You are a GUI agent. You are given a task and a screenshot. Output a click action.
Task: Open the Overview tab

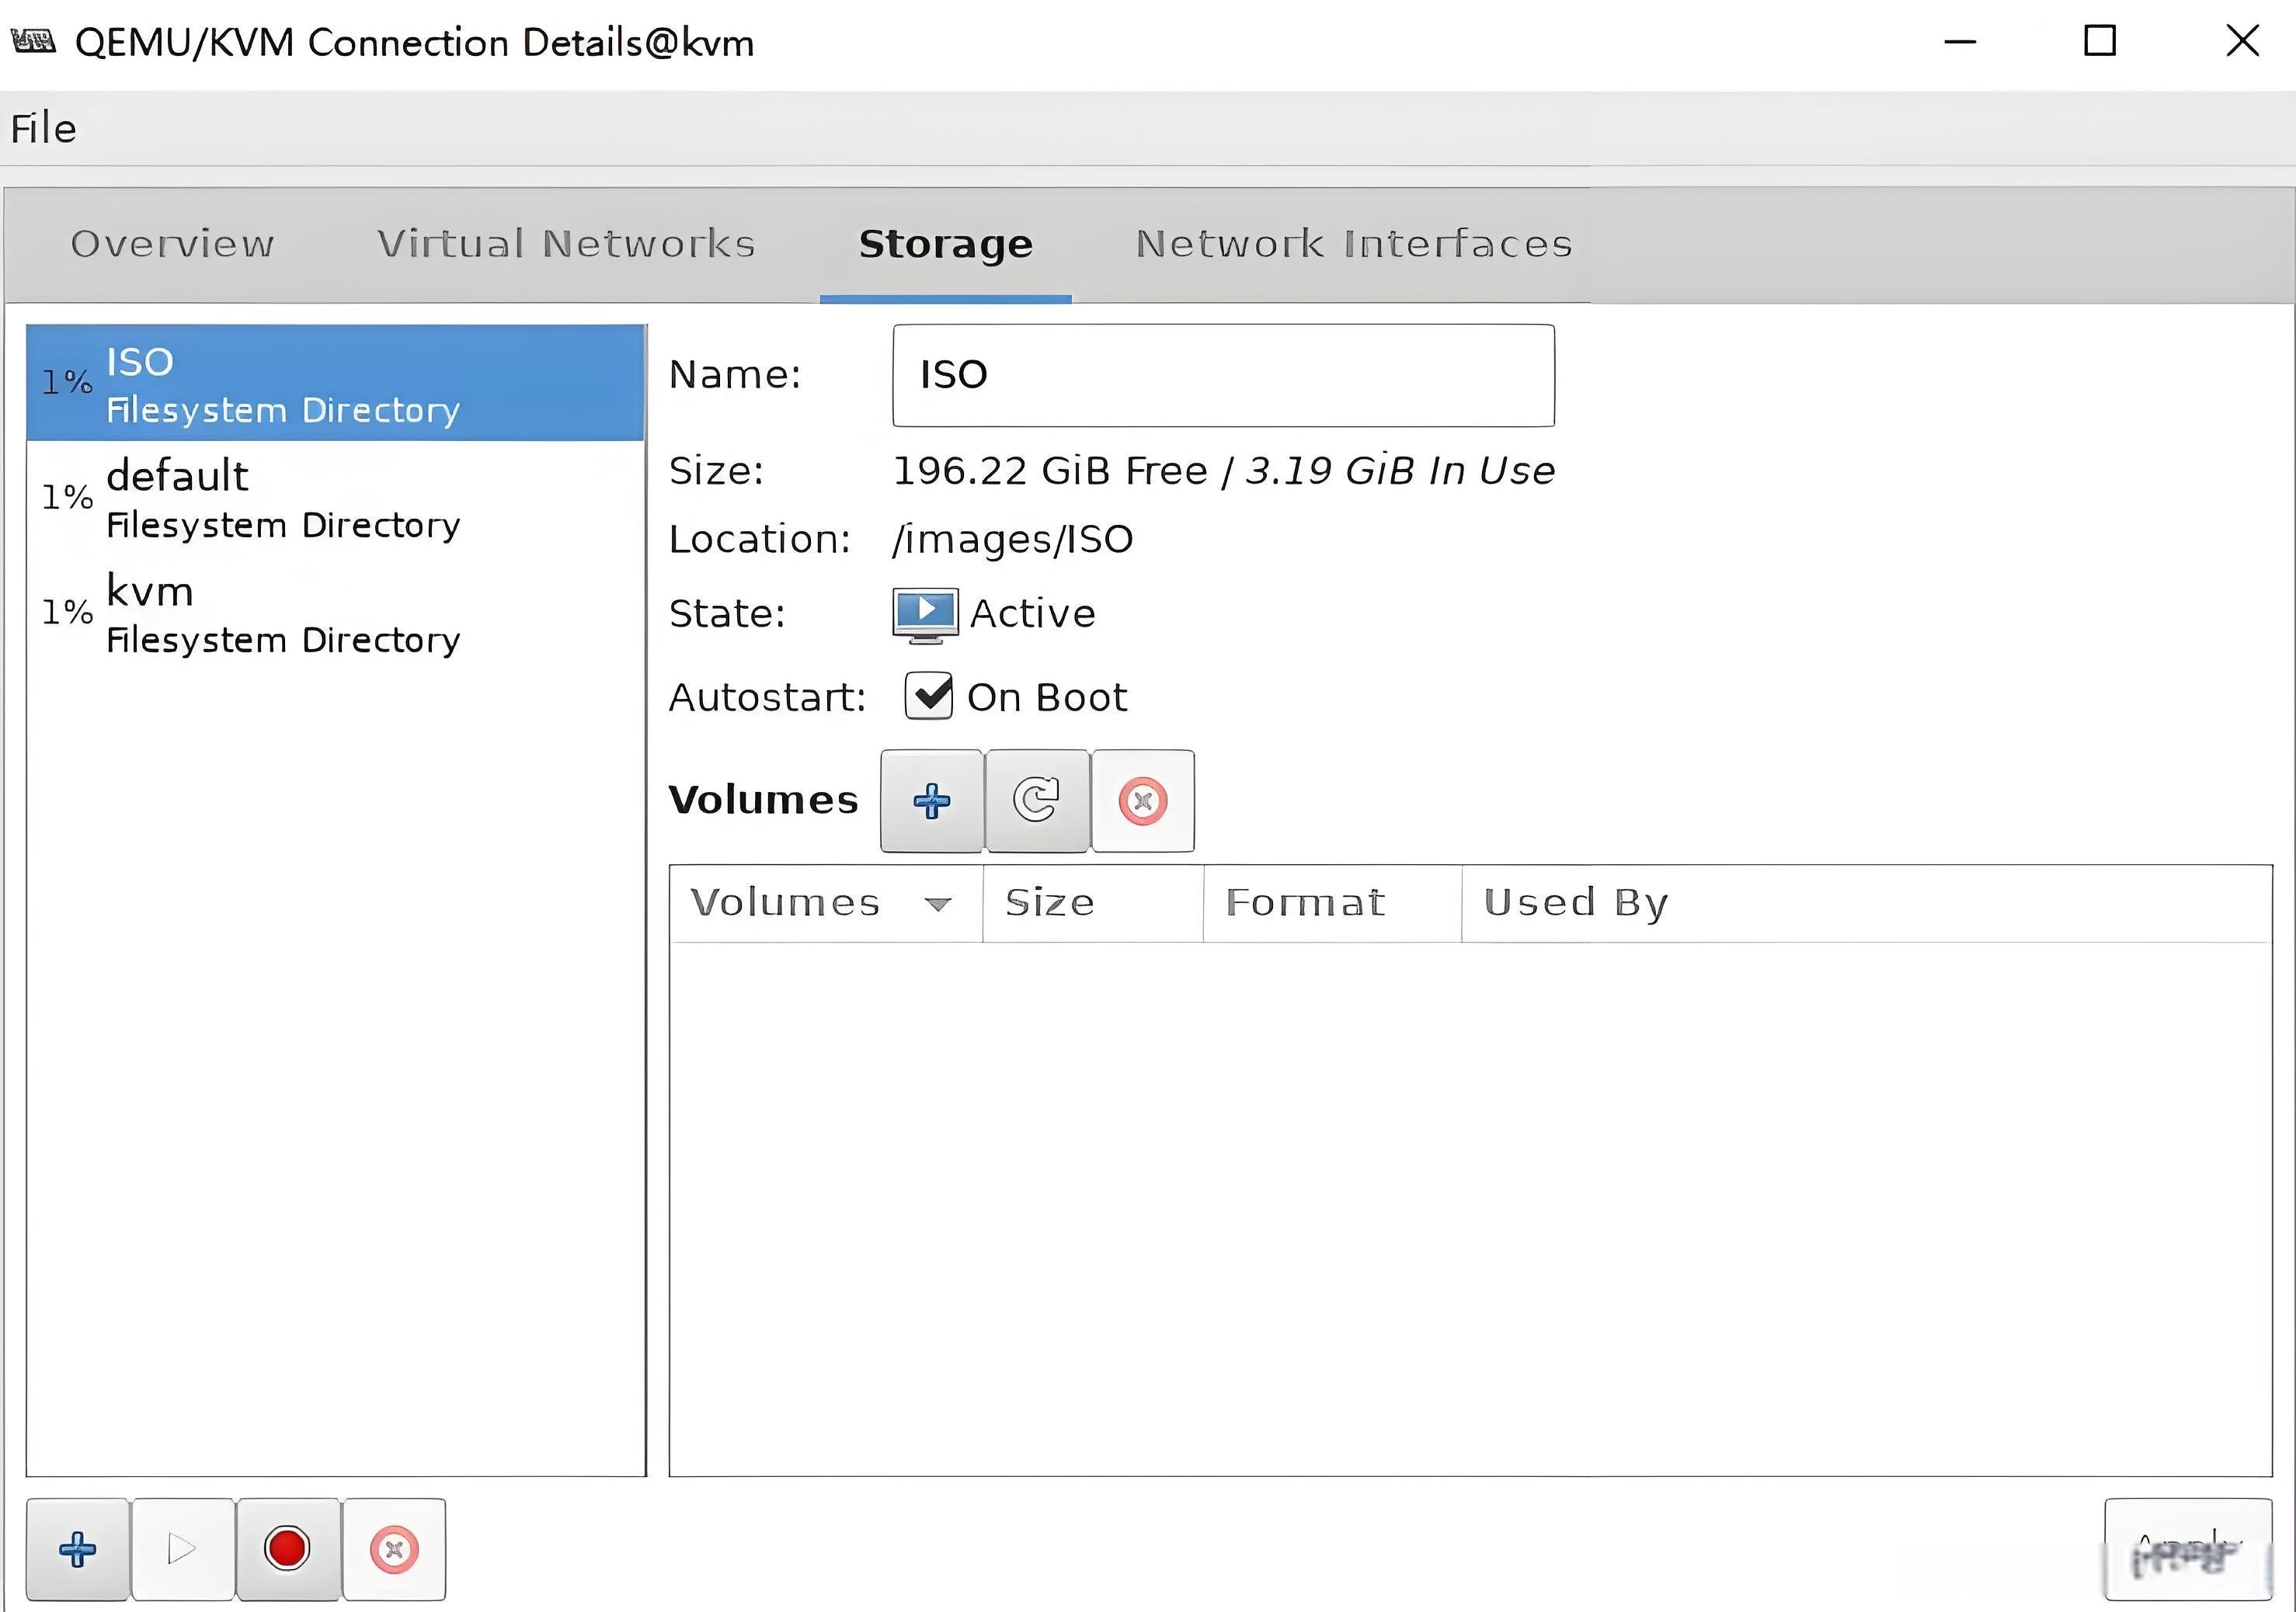coord(172,244)
